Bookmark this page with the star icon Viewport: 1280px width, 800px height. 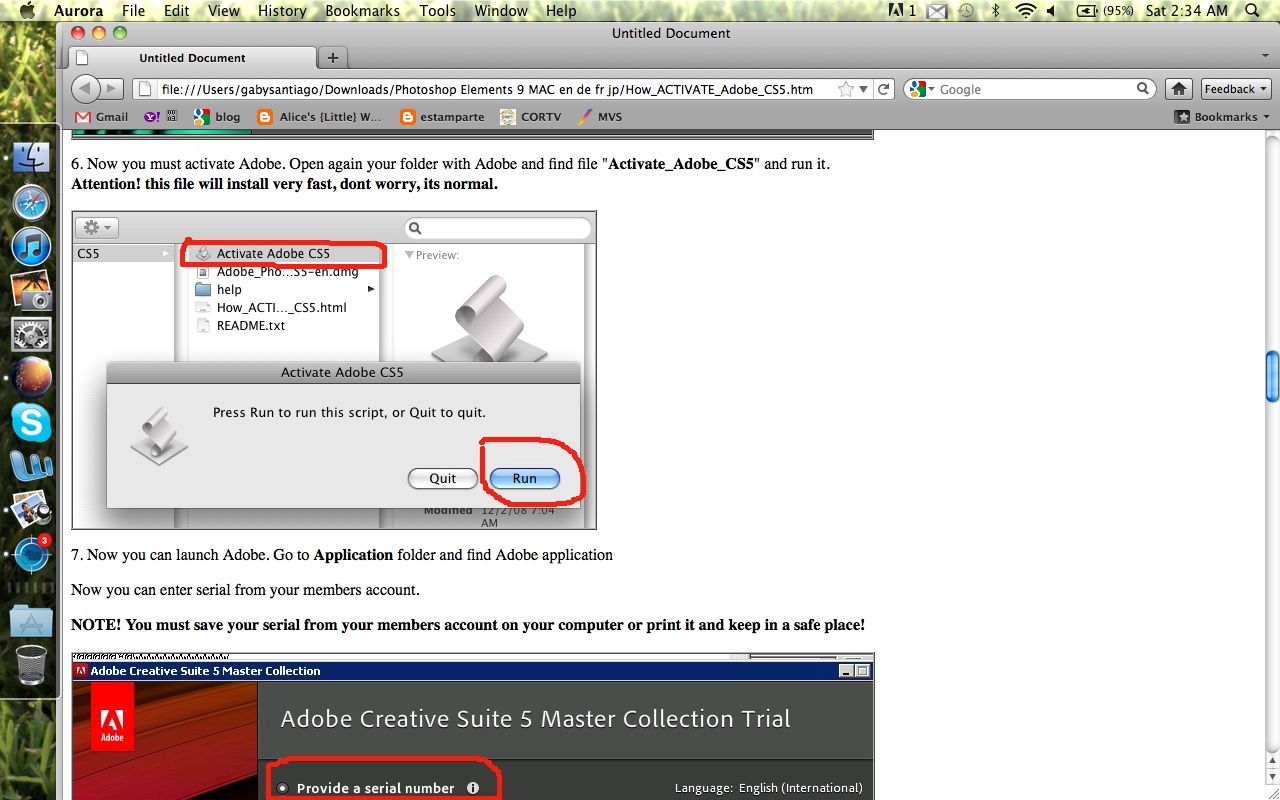[x=846, y=89]
